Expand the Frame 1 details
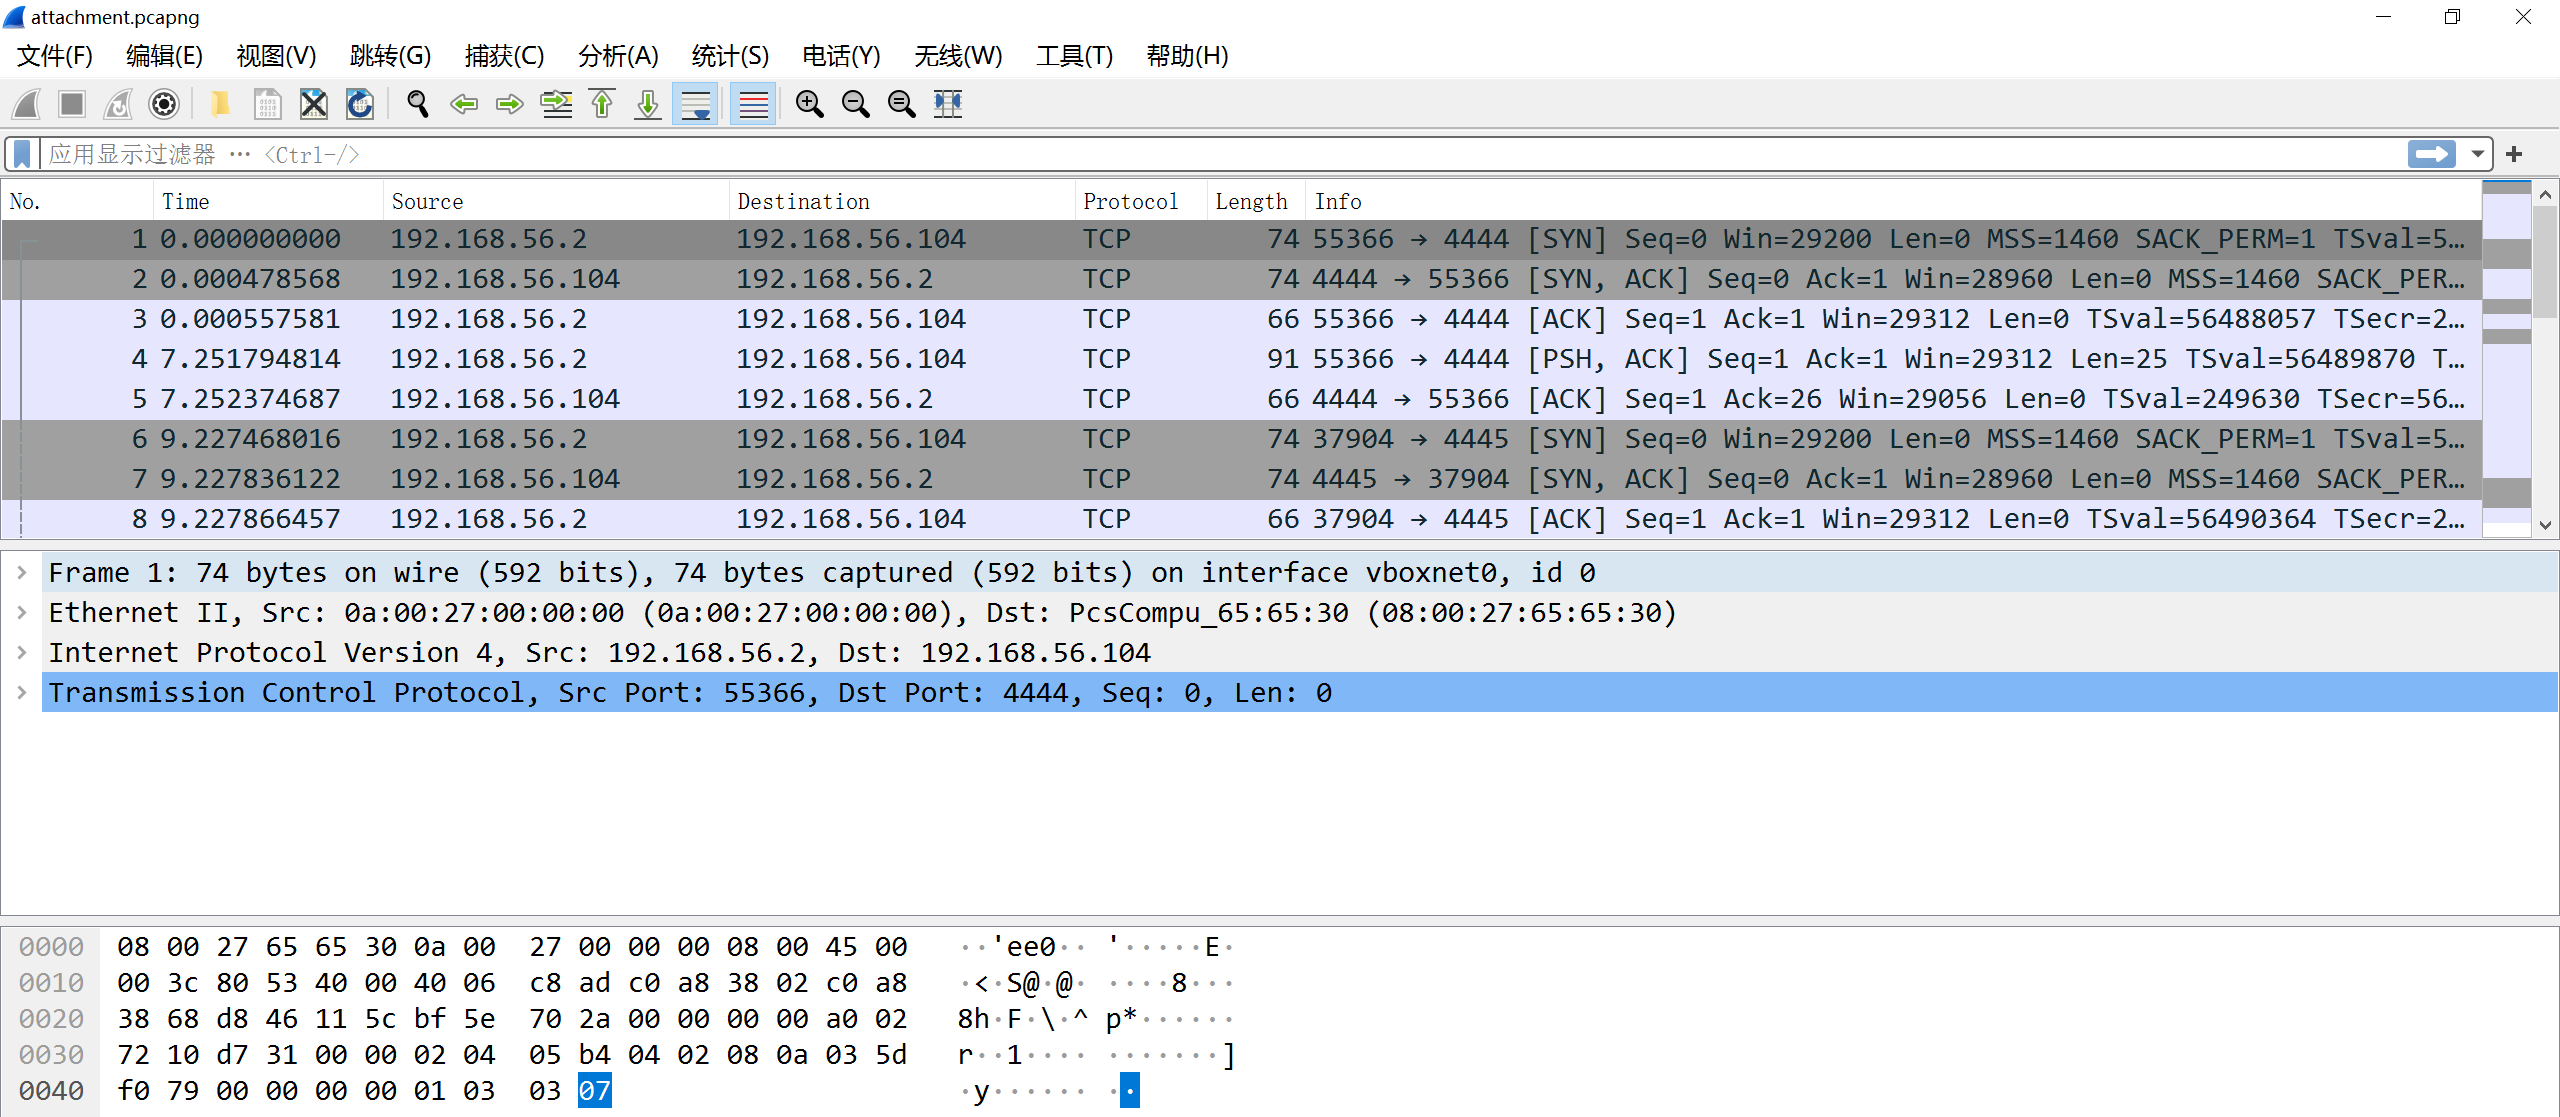This screenshot has width=2560, height=1117. tap(22, 573)
